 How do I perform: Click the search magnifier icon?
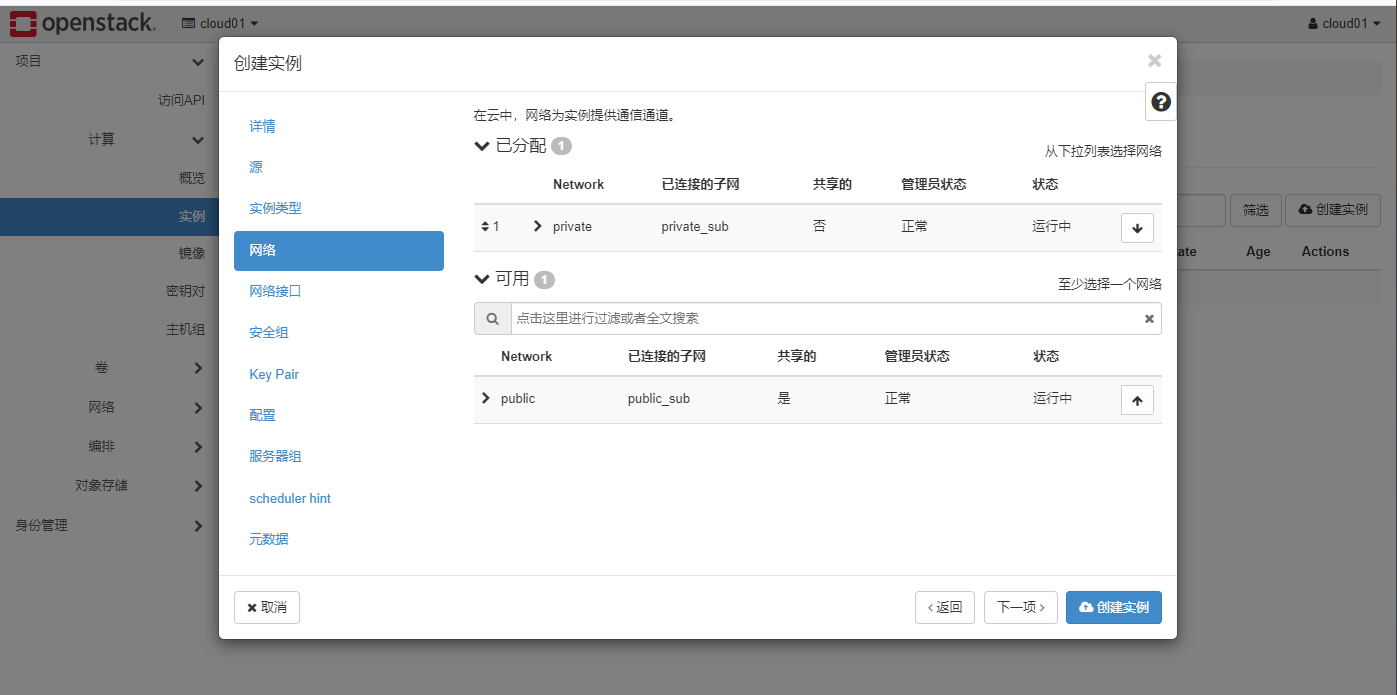pos(492,319)
